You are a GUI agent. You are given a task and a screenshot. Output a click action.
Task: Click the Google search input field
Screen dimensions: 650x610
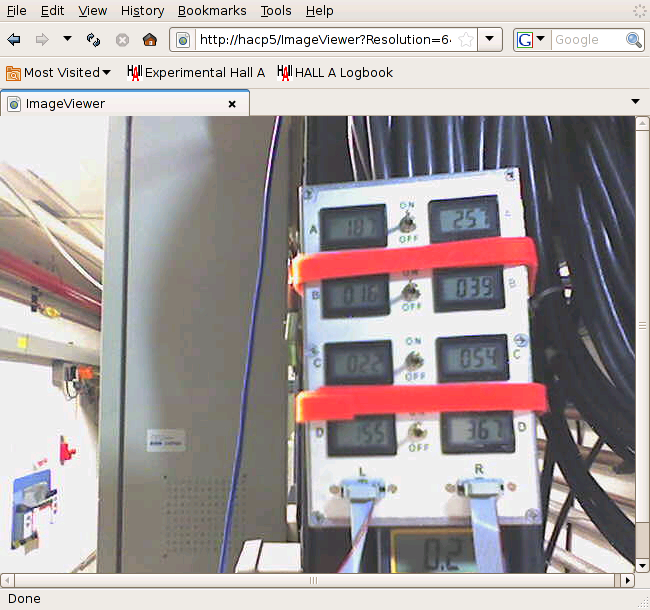588,40
